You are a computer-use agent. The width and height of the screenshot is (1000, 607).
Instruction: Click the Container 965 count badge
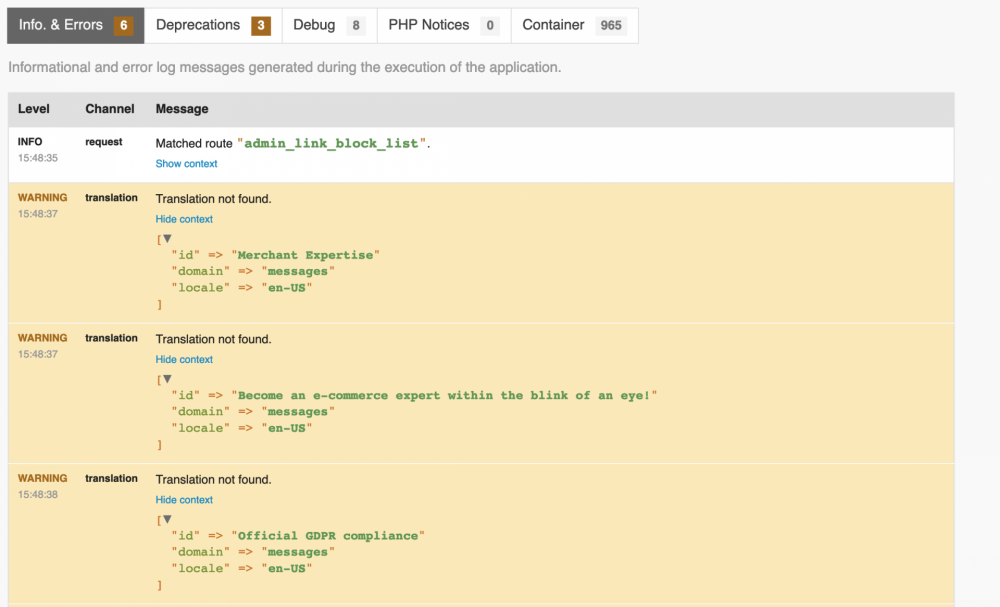pos(610,26)
